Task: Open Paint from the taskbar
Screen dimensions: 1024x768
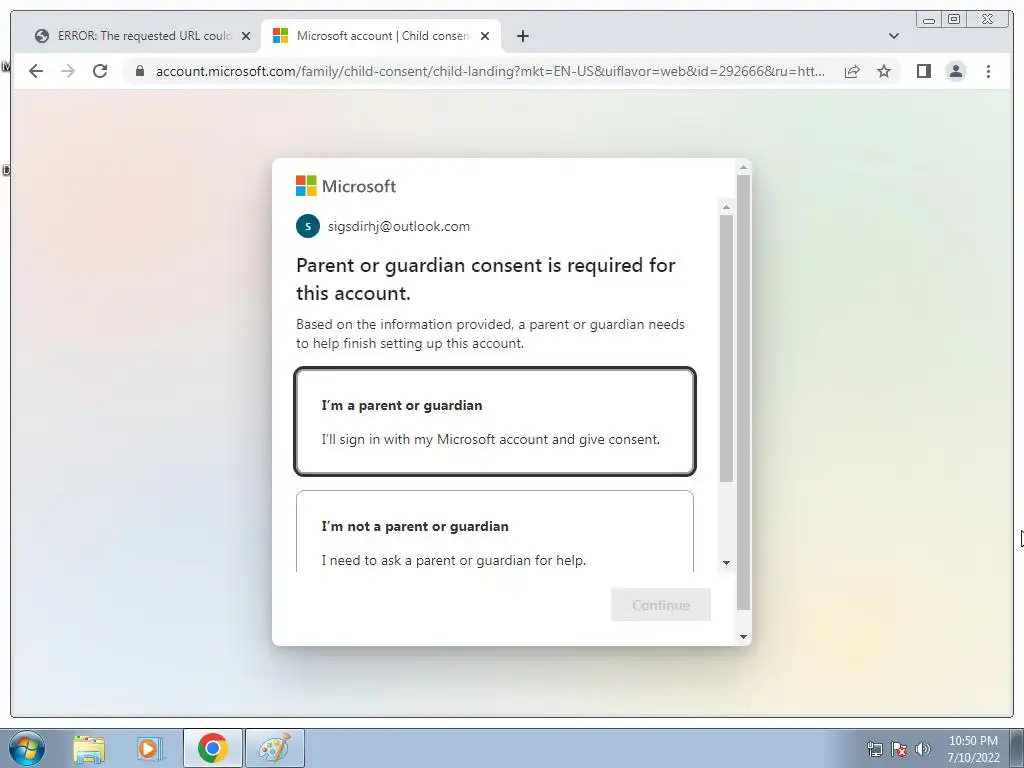Action: [x=275, y=748]
